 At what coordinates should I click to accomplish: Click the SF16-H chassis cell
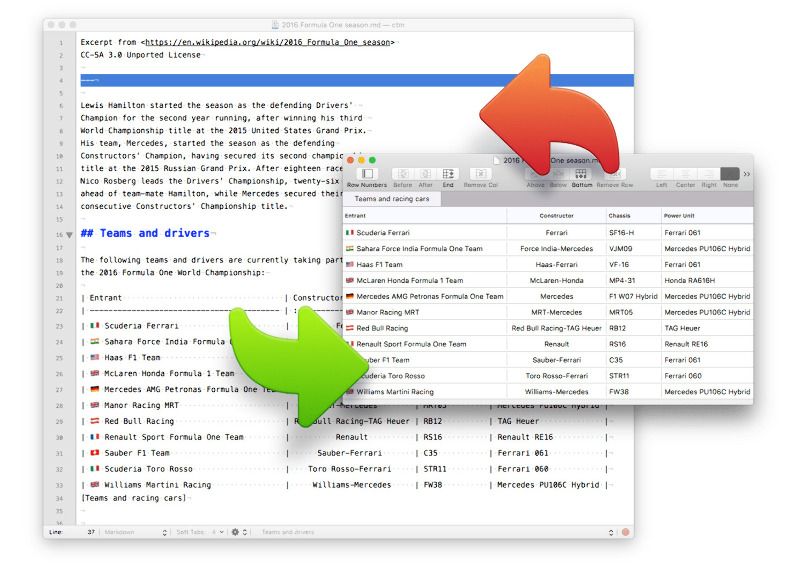(x=634, y=233)
